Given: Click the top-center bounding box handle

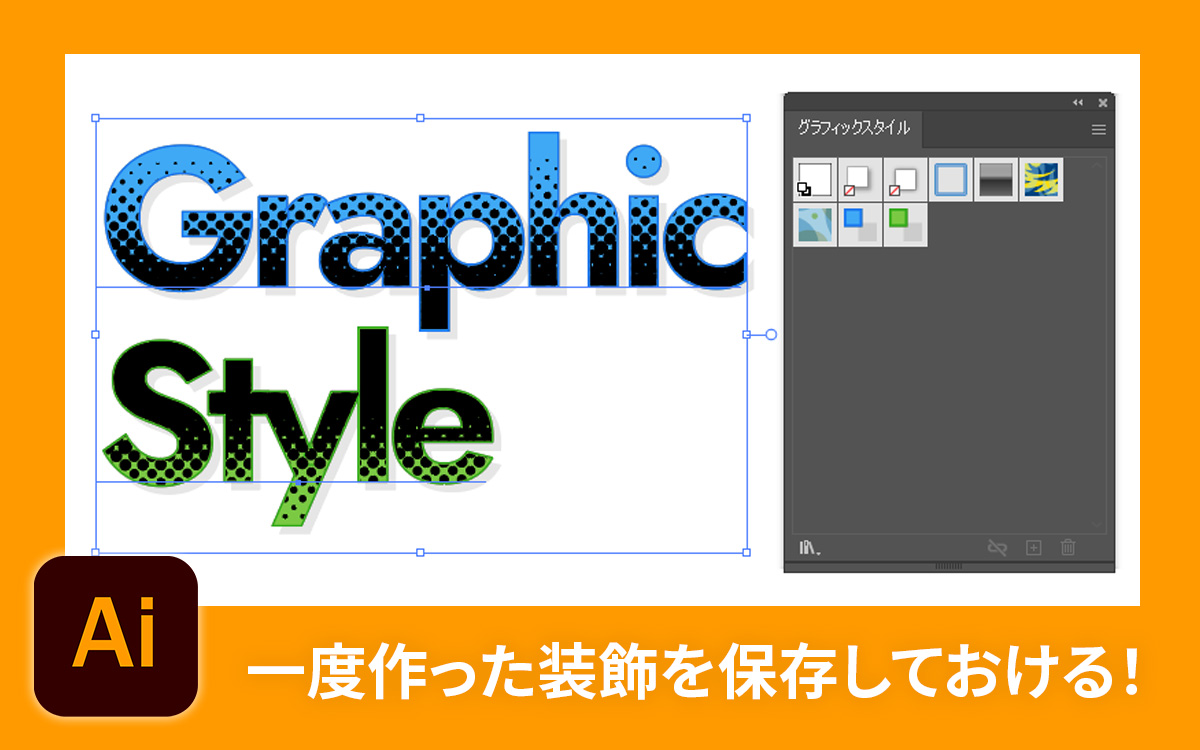Looking at the screenshot, I should tap(420, 118).
